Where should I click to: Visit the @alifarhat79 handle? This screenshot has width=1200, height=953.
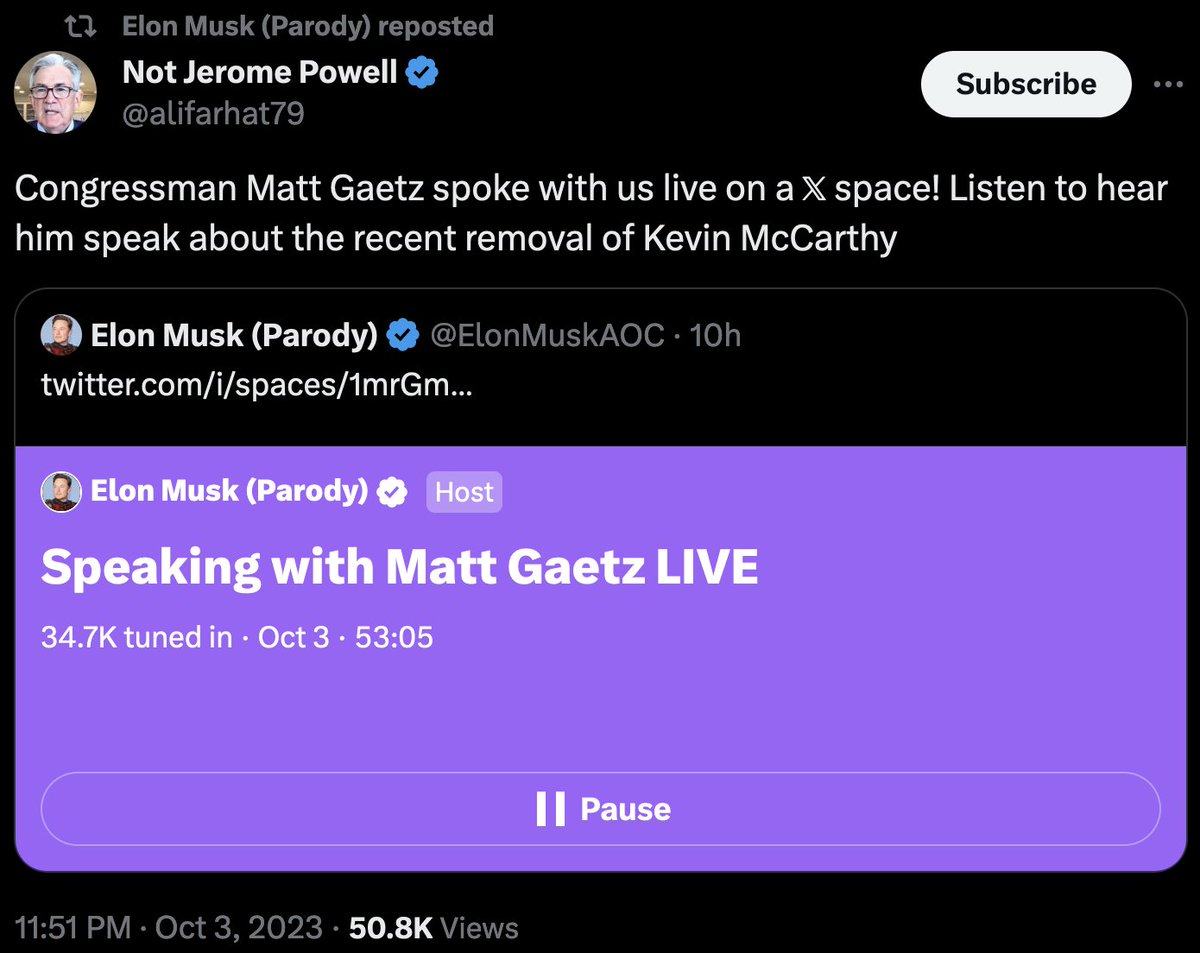point(213,115)
